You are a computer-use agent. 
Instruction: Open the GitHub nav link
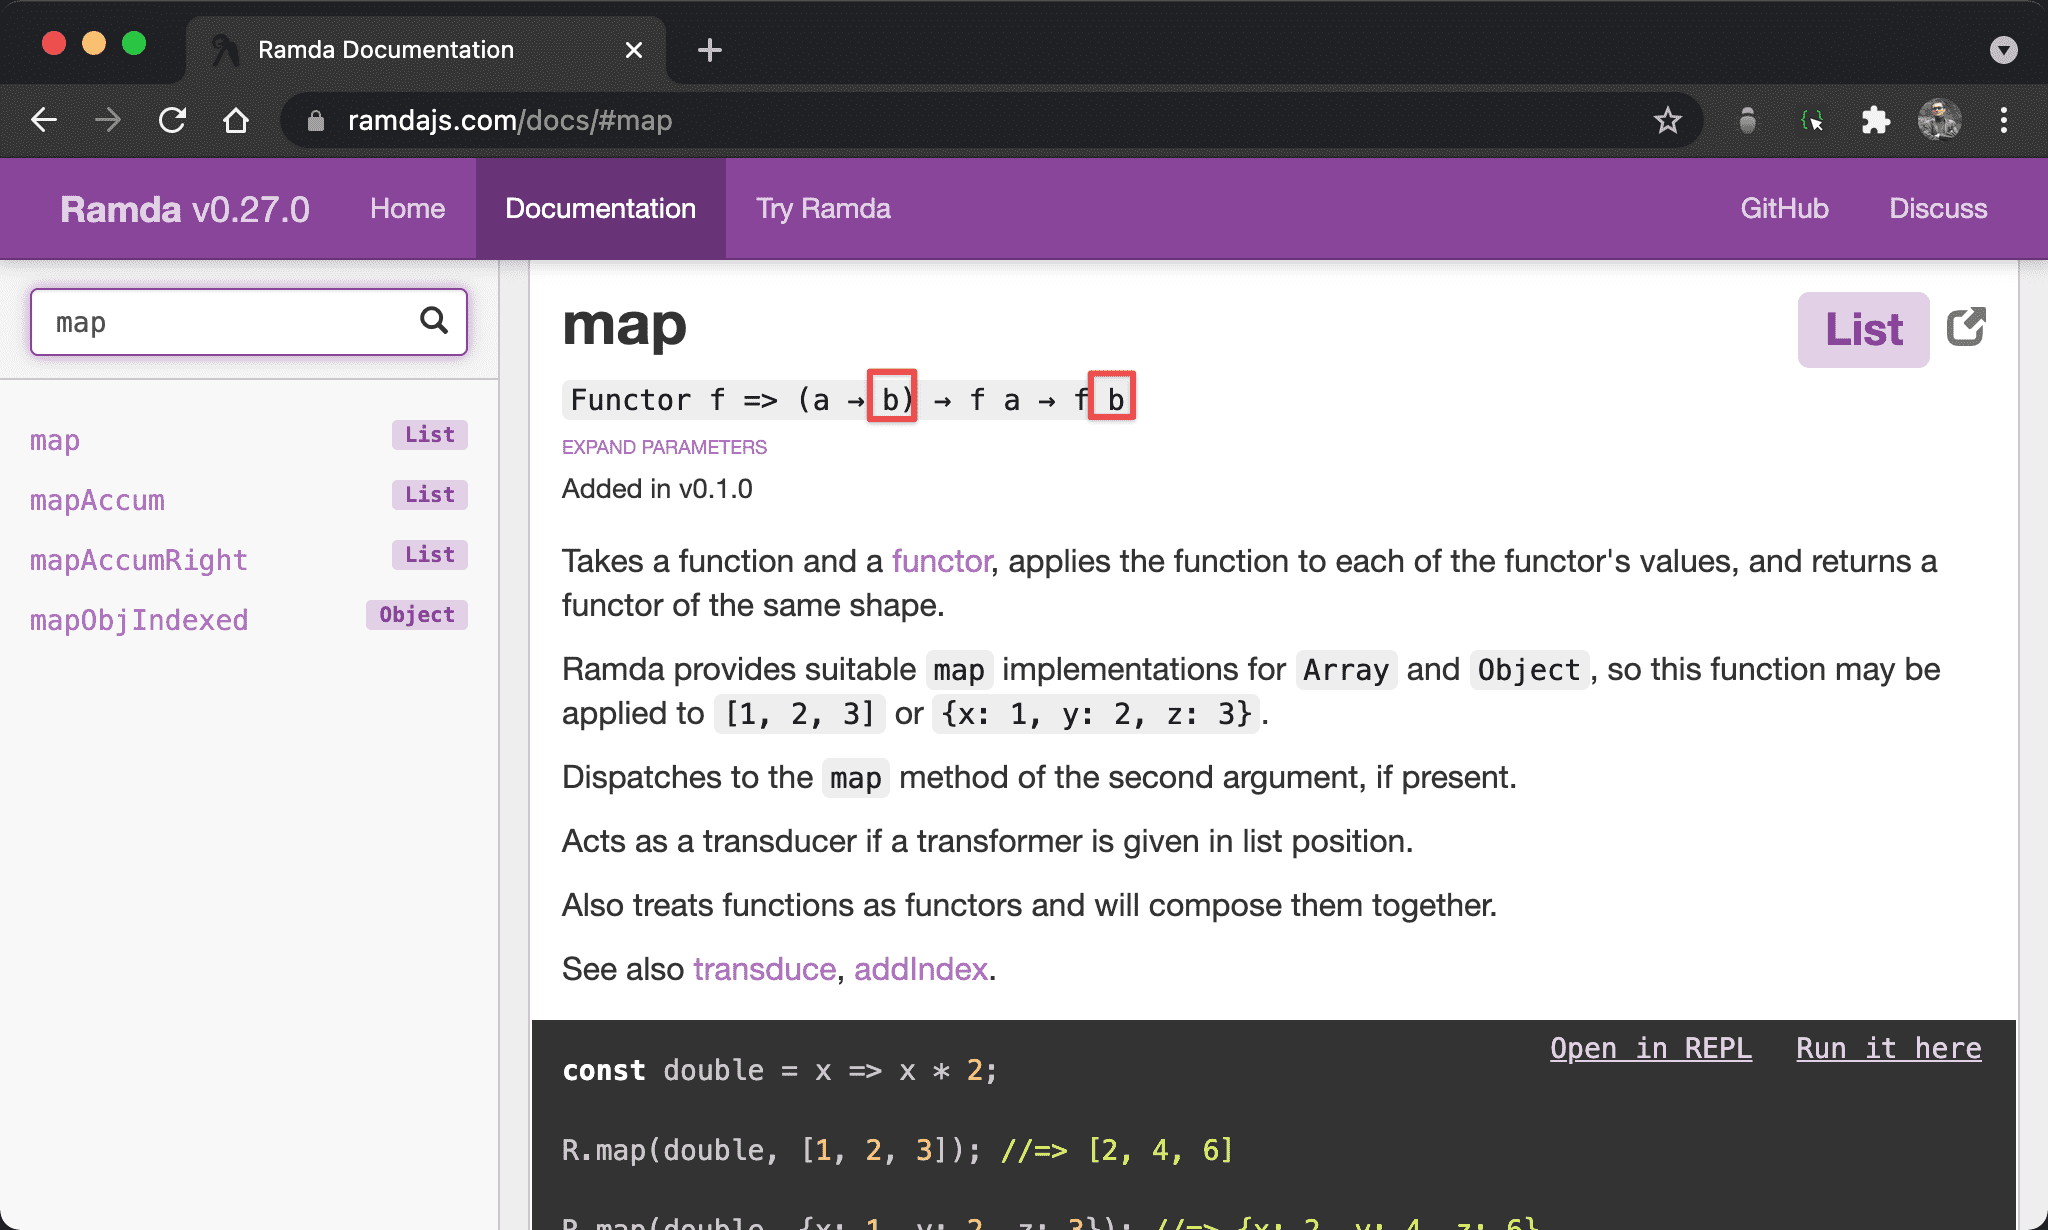pos(1784,209)
